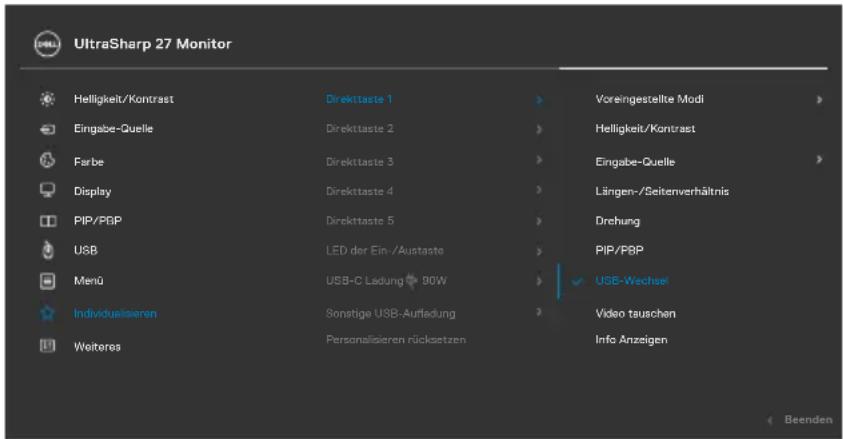Select the Helligkeit/Kontrast sun icon

click(47, 99)
